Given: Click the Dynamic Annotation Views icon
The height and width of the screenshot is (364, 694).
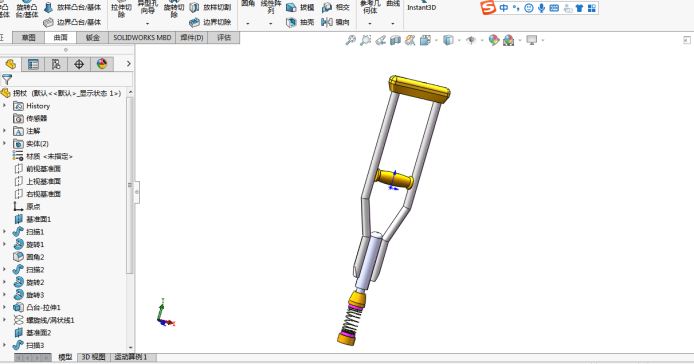Looking at the screenshot, I should click(x=410, y=40).
